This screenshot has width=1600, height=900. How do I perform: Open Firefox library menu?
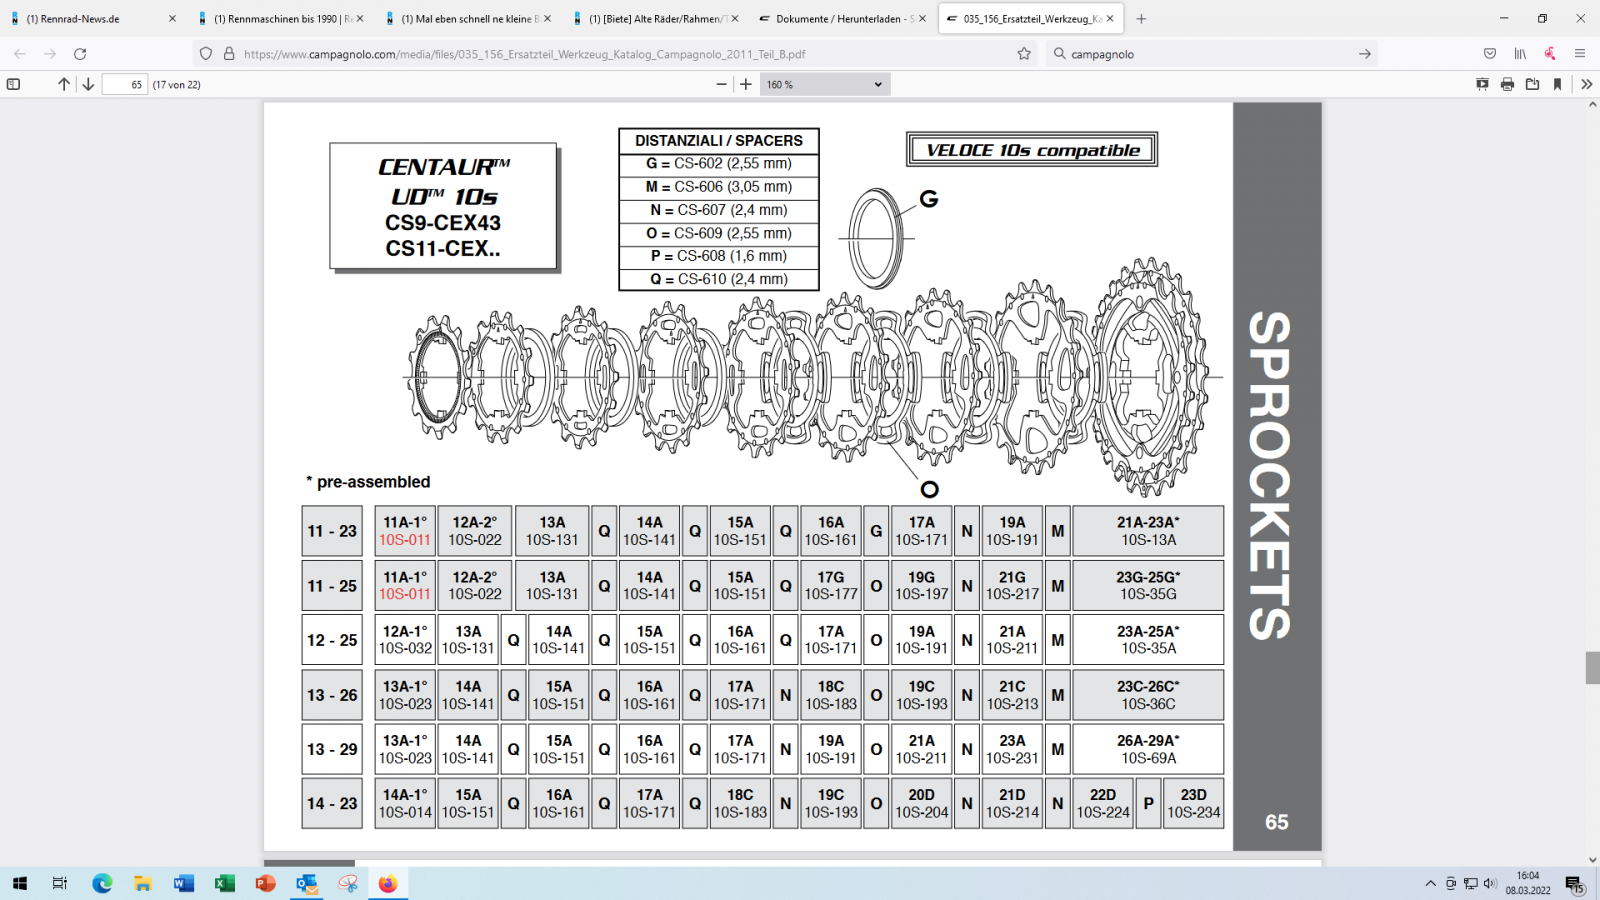coord(1520,54)
